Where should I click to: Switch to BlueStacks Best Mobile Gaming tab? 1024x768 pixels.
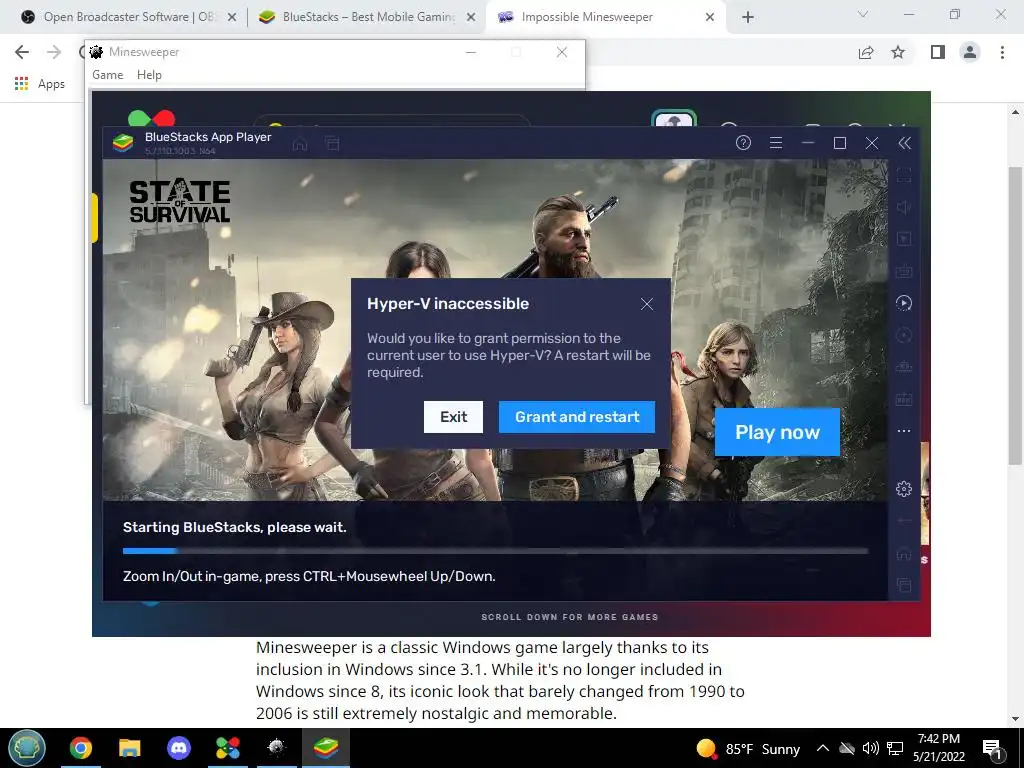click(x=366, y=17)
